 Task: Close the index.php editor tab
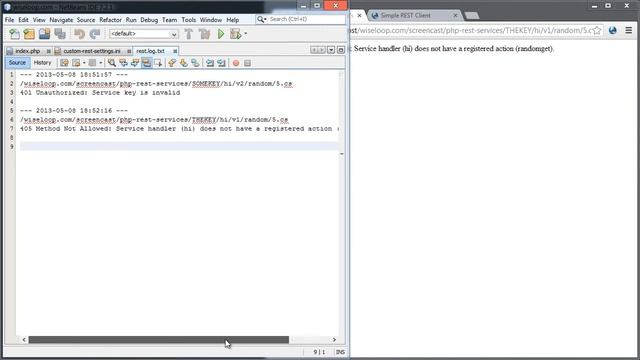48,51
